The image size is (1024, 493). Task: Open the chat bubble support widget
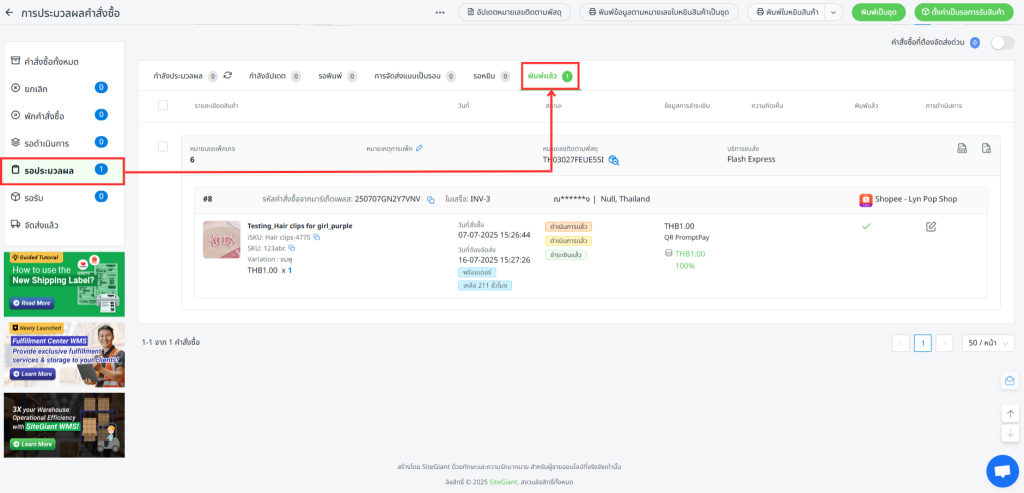1001,471
